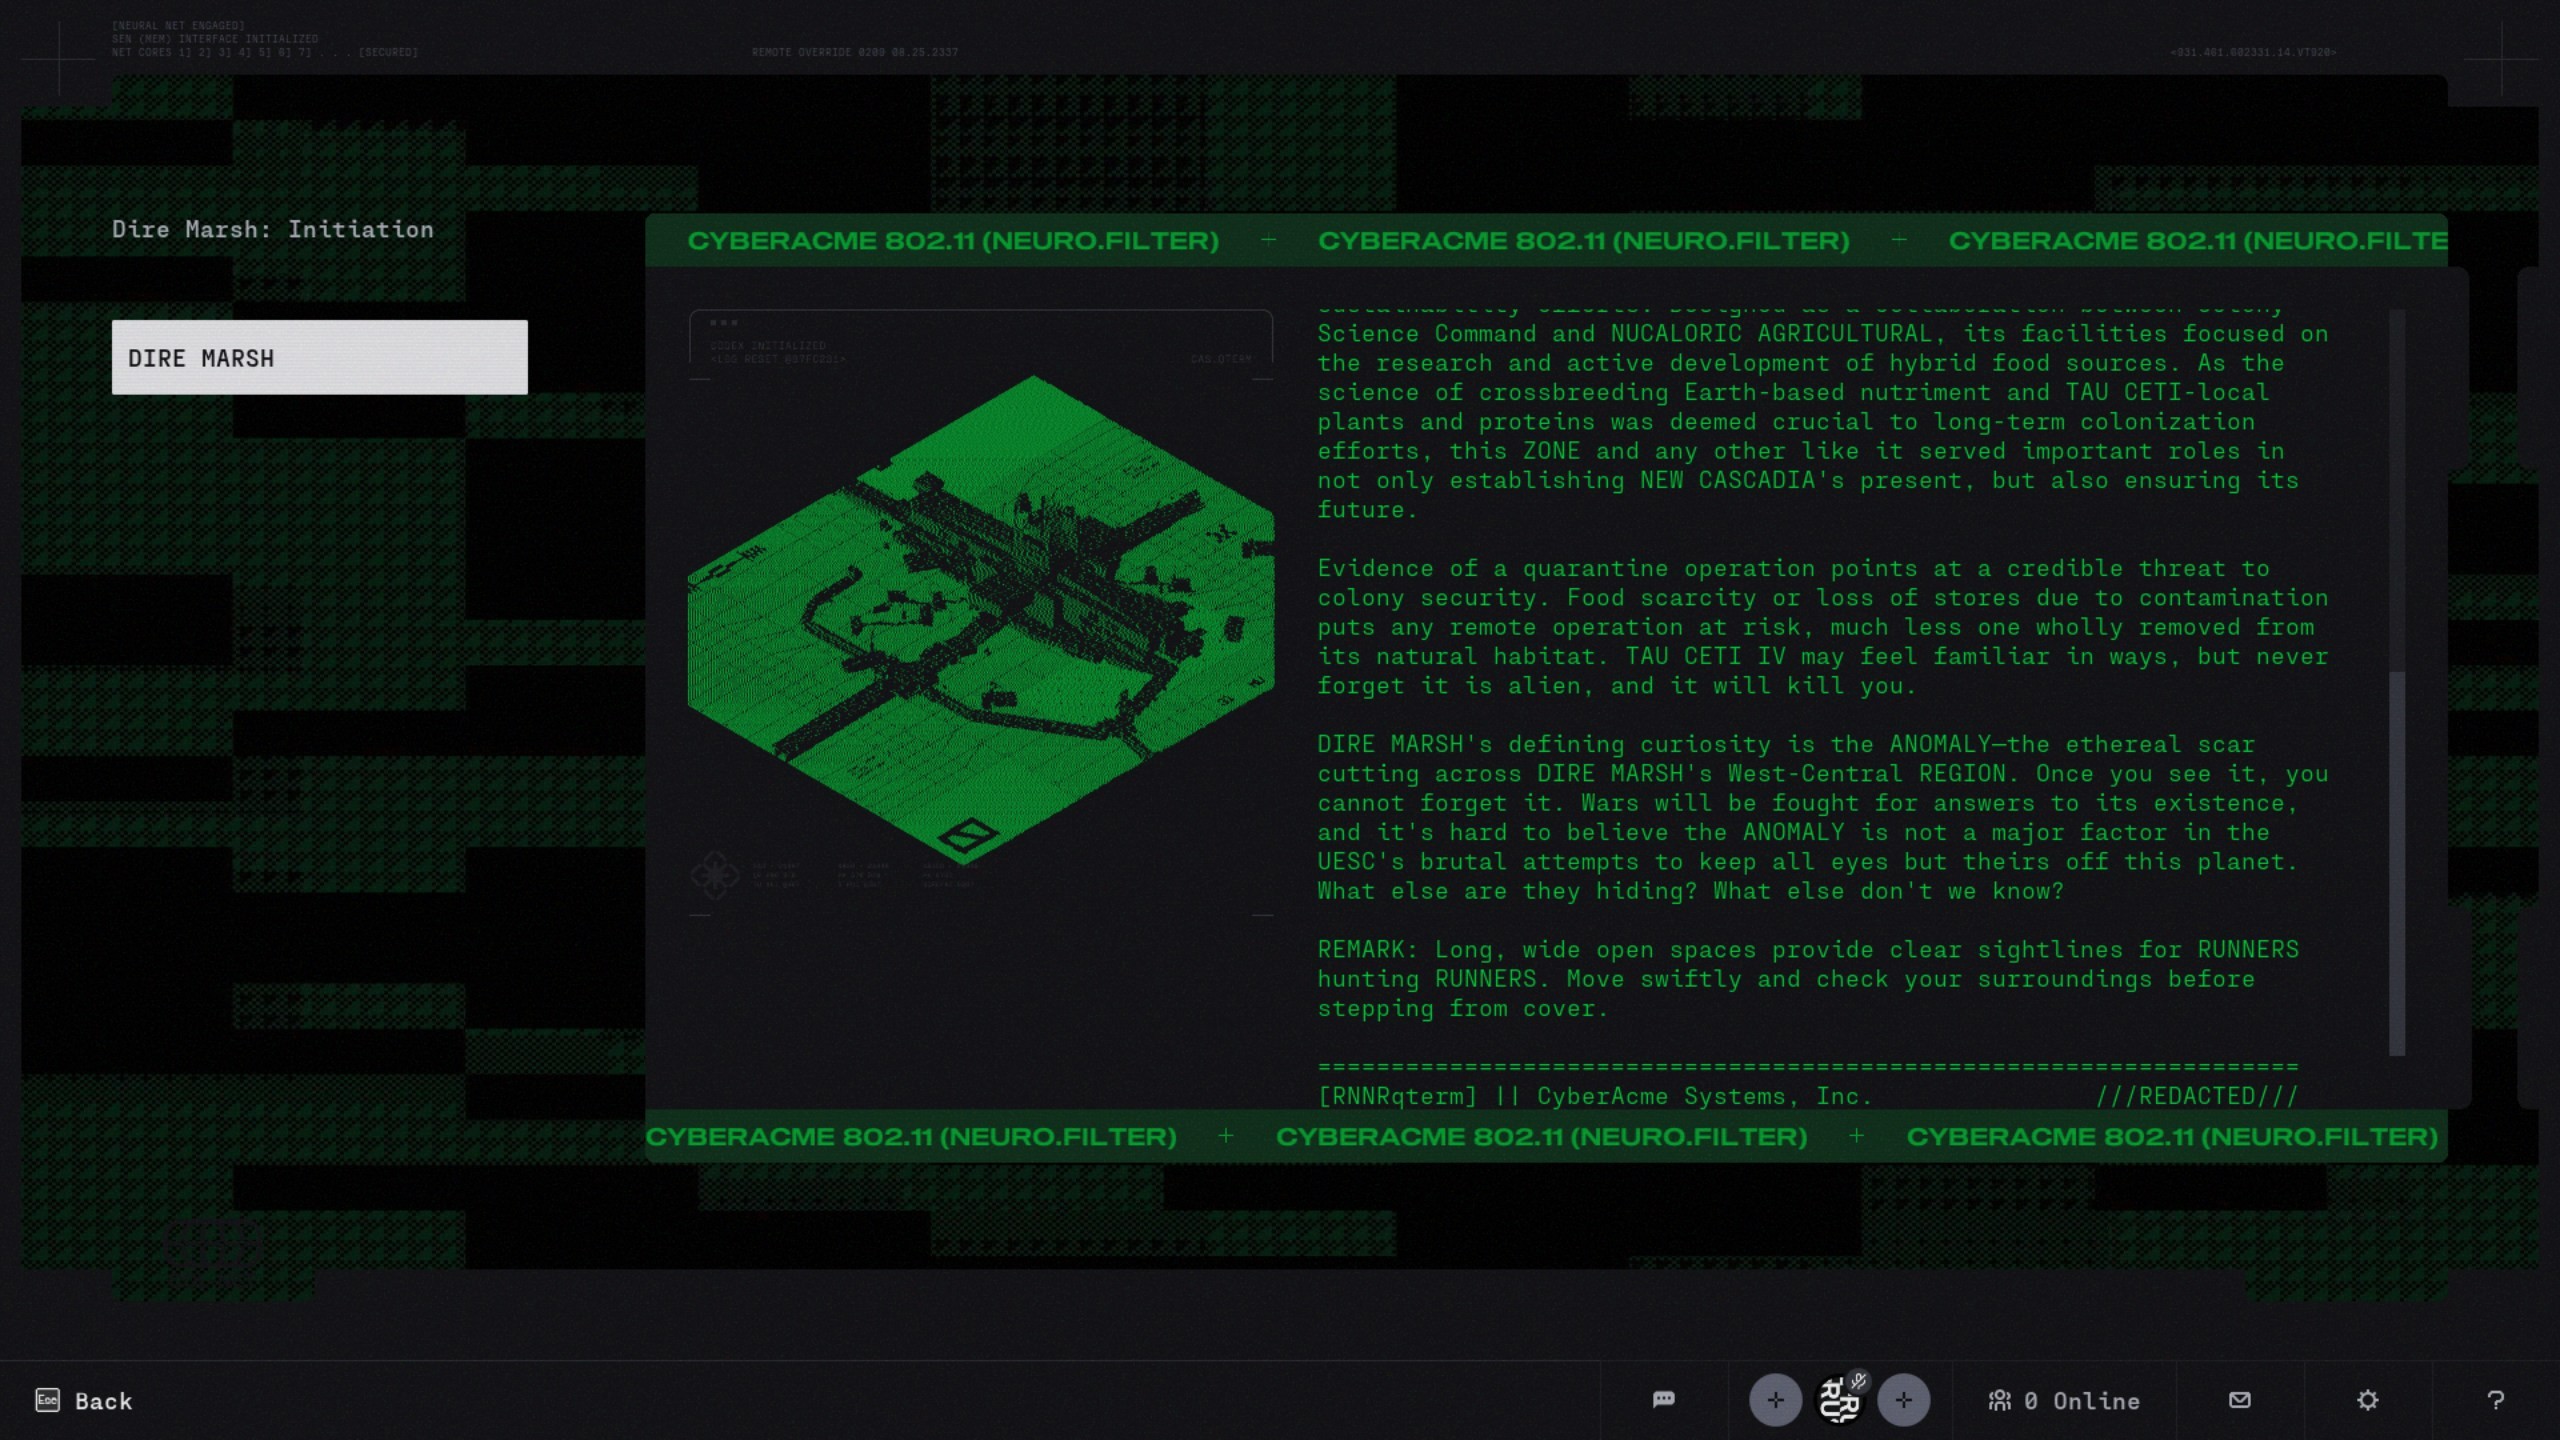Open the mail inbox envelope icon

coord(2240,1399)
